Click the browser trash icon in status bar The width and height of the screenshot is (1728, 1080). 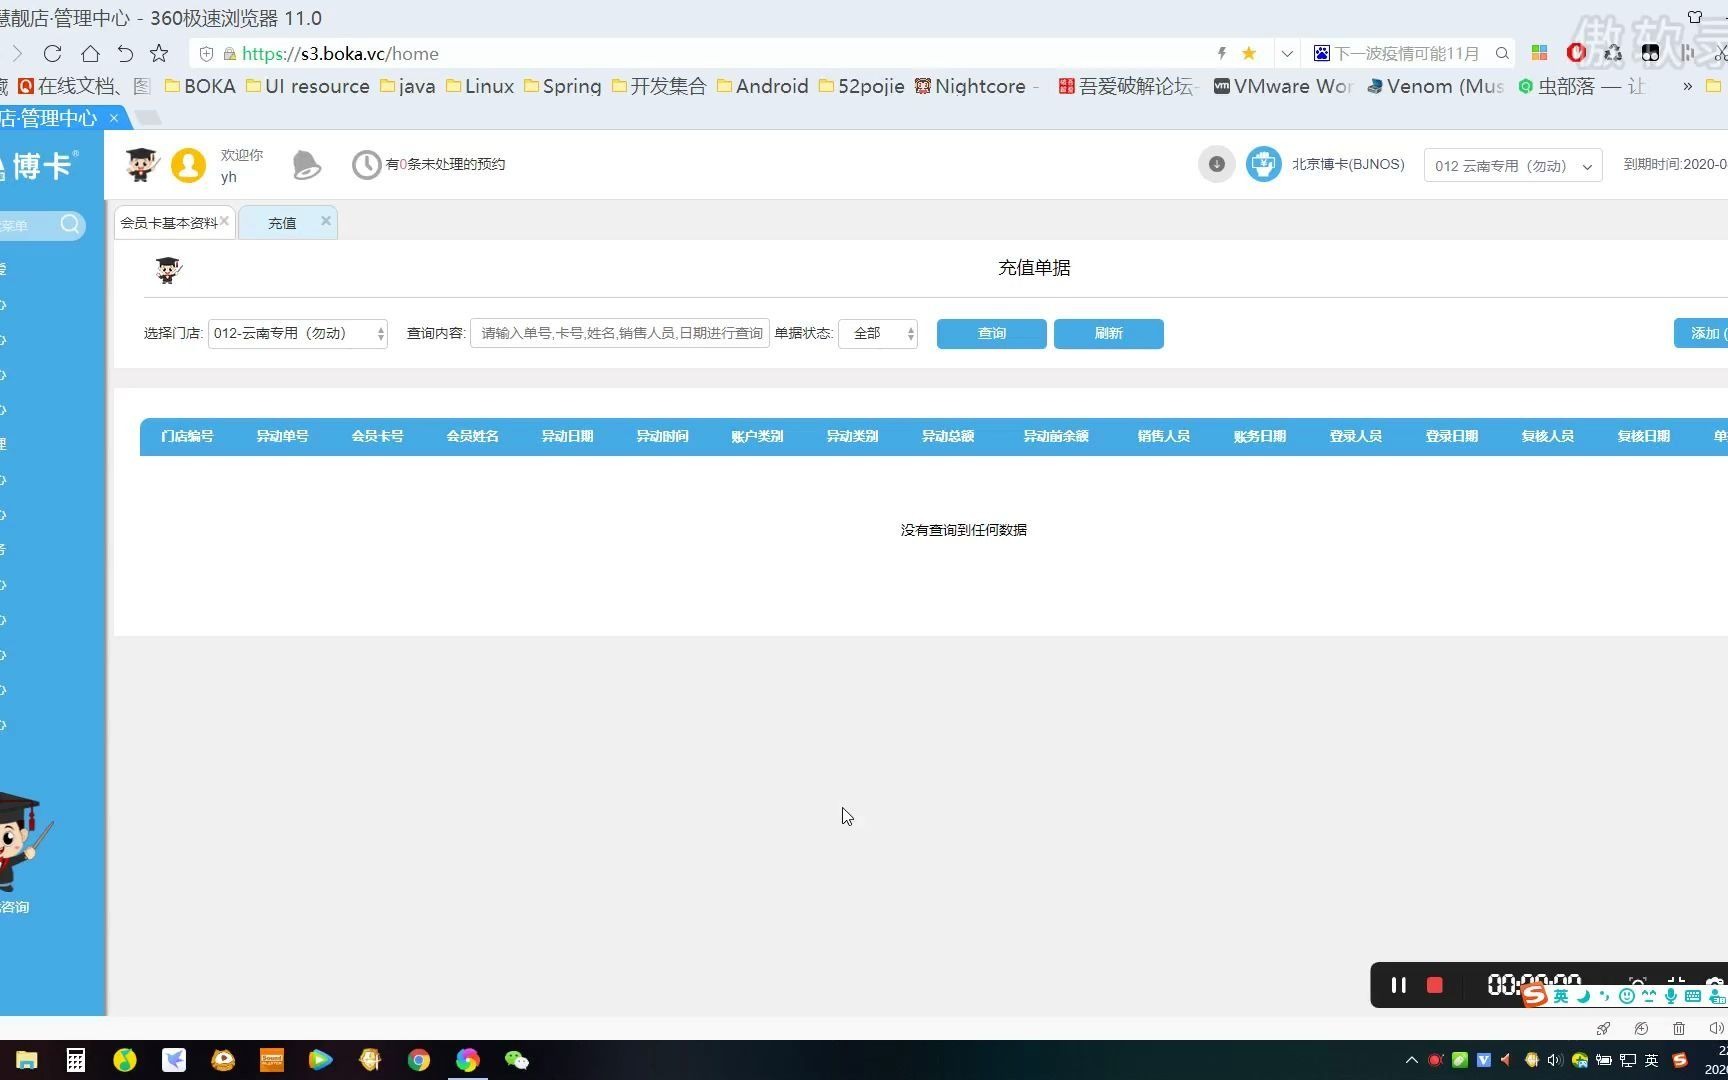(1679, 1028)
